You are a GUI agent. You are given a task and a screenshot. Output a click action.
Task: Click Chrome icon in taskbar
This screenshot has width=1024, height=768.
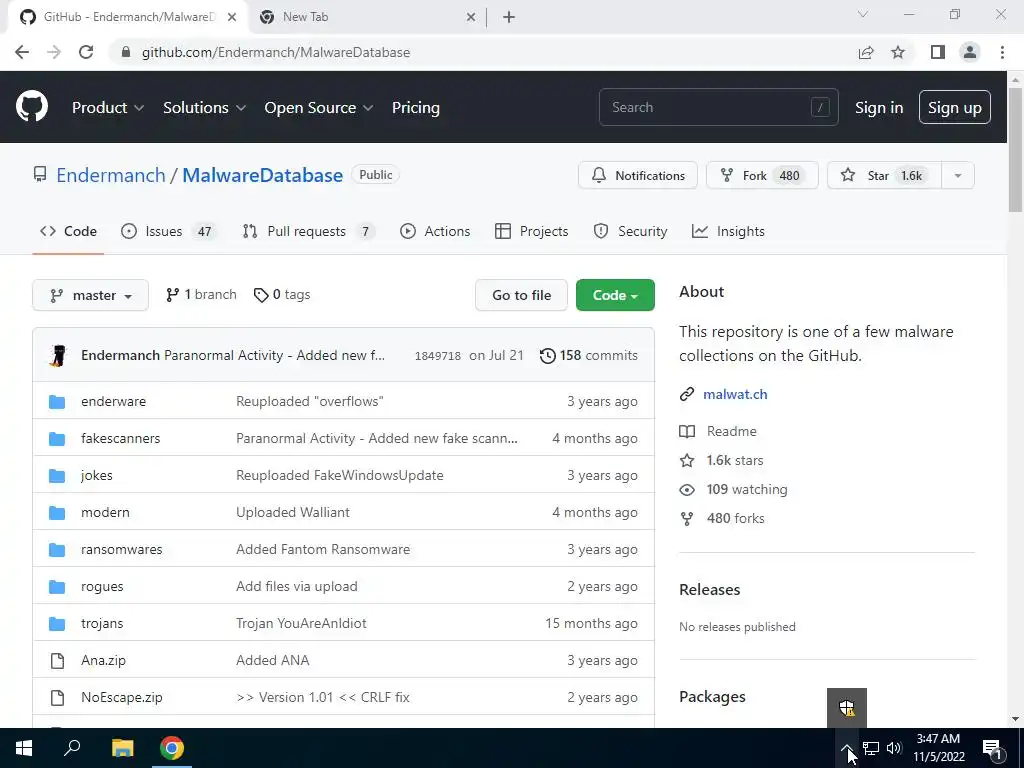(172, 748)
